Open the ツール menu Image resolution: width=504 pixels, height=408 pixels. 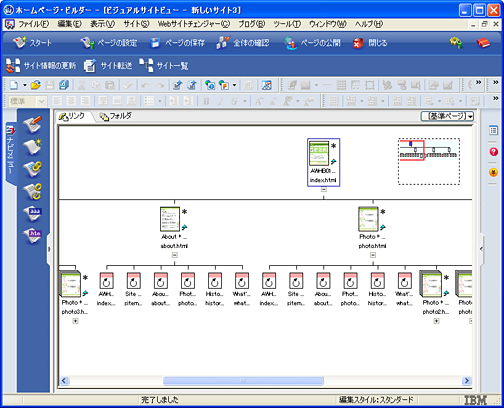coord(287,24)
